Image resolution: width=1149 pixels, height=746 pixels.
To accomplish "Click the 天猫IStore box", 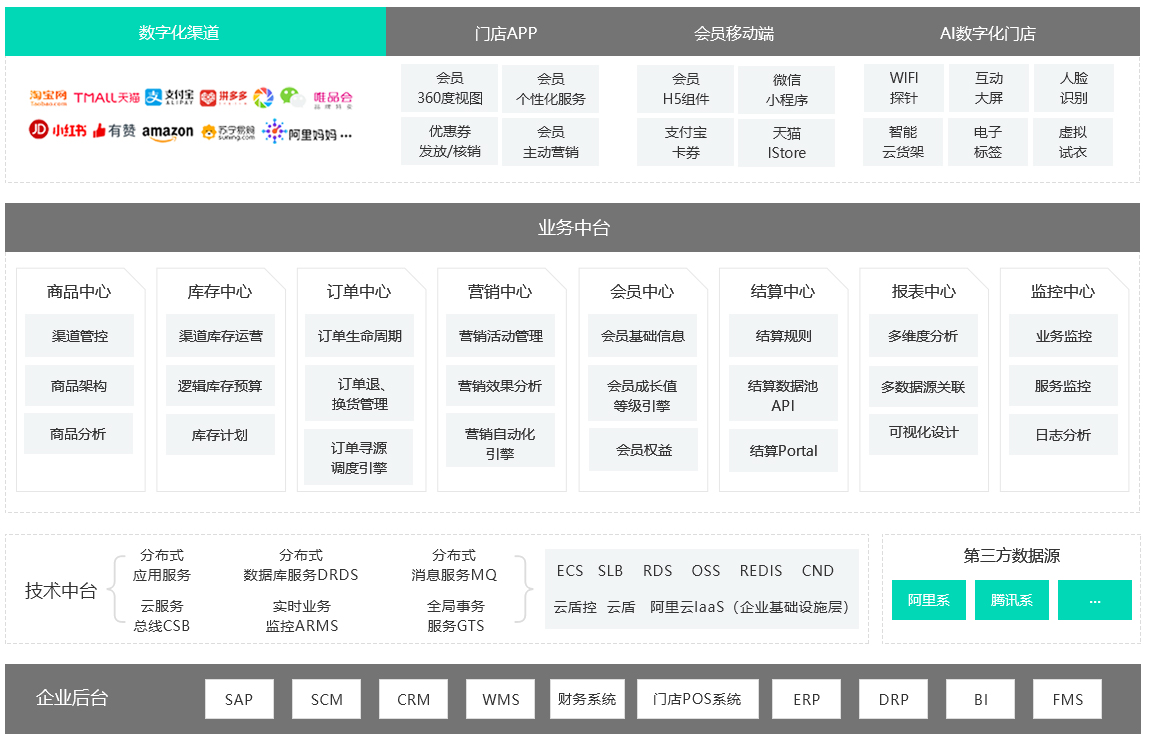I will (x=786, y=143).
